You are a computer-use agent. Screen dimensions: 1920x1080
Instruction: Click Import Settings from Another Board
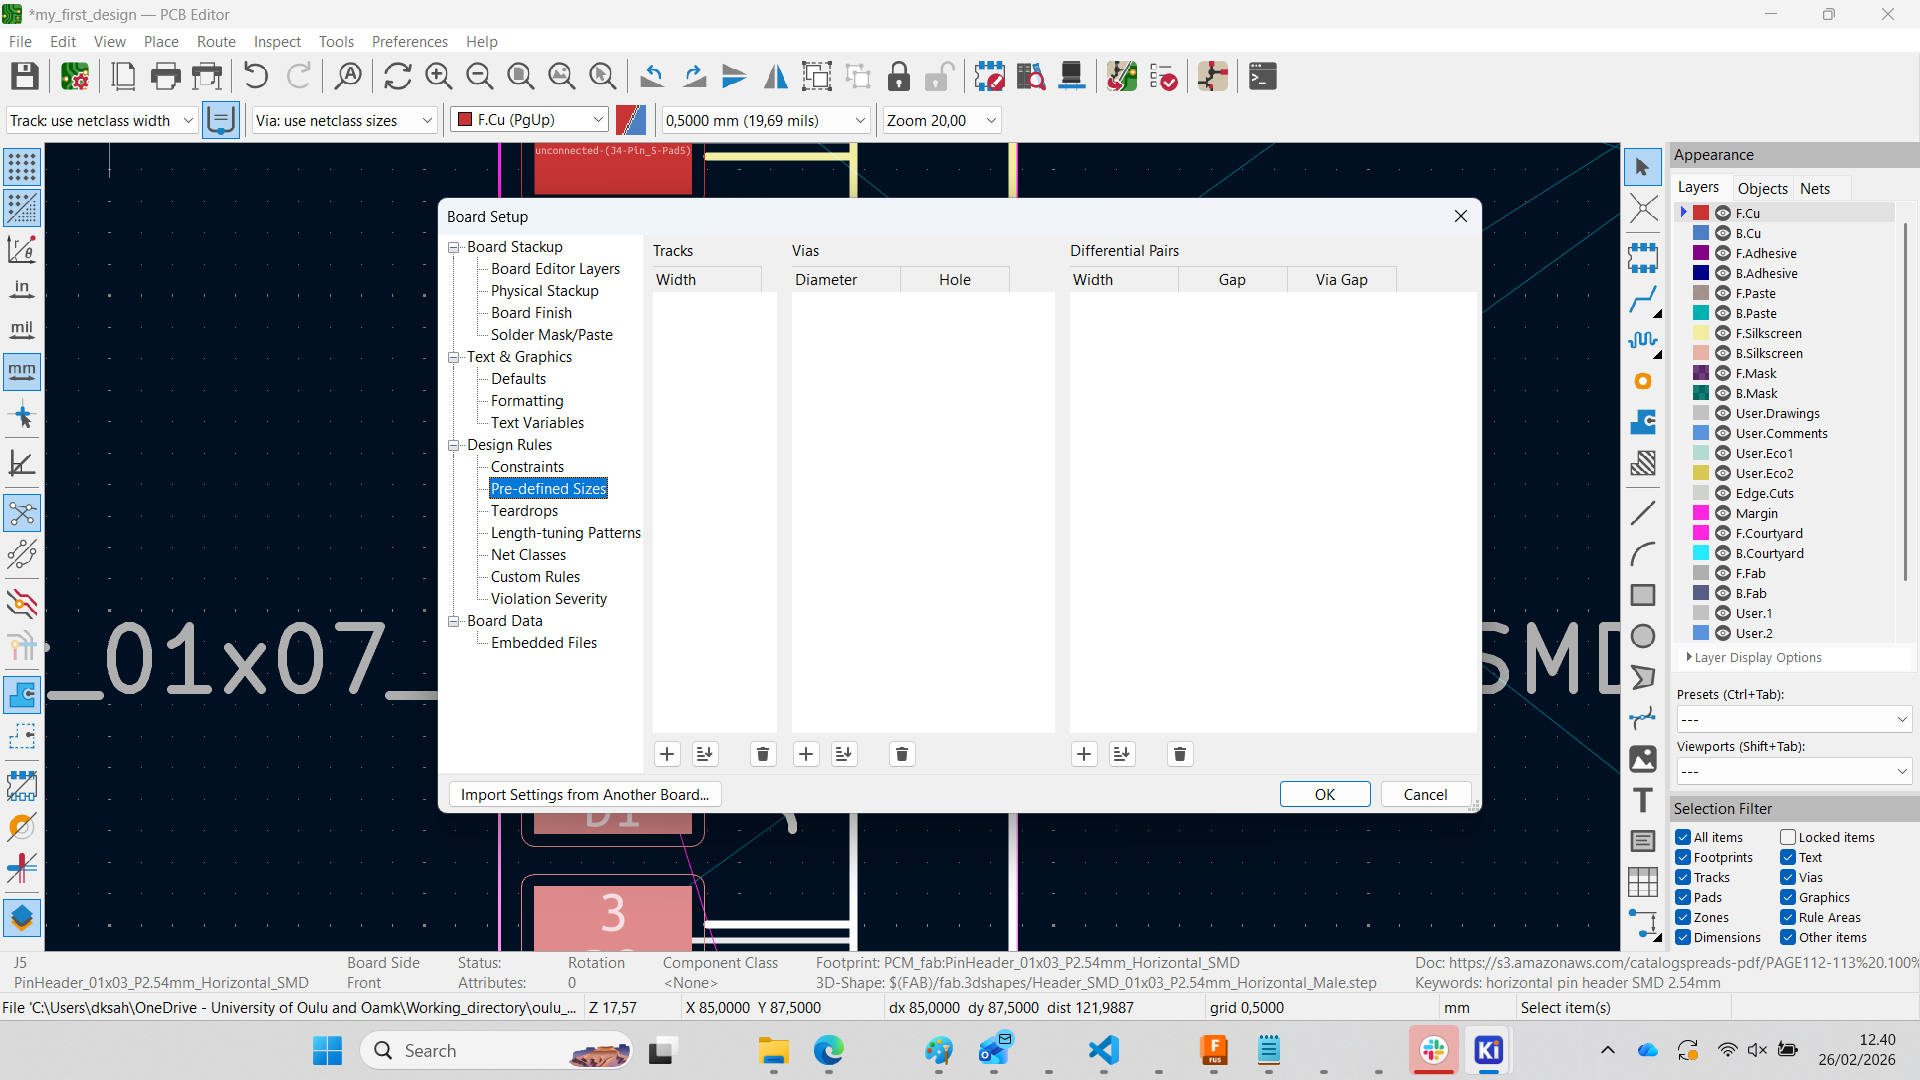[584, 794]
